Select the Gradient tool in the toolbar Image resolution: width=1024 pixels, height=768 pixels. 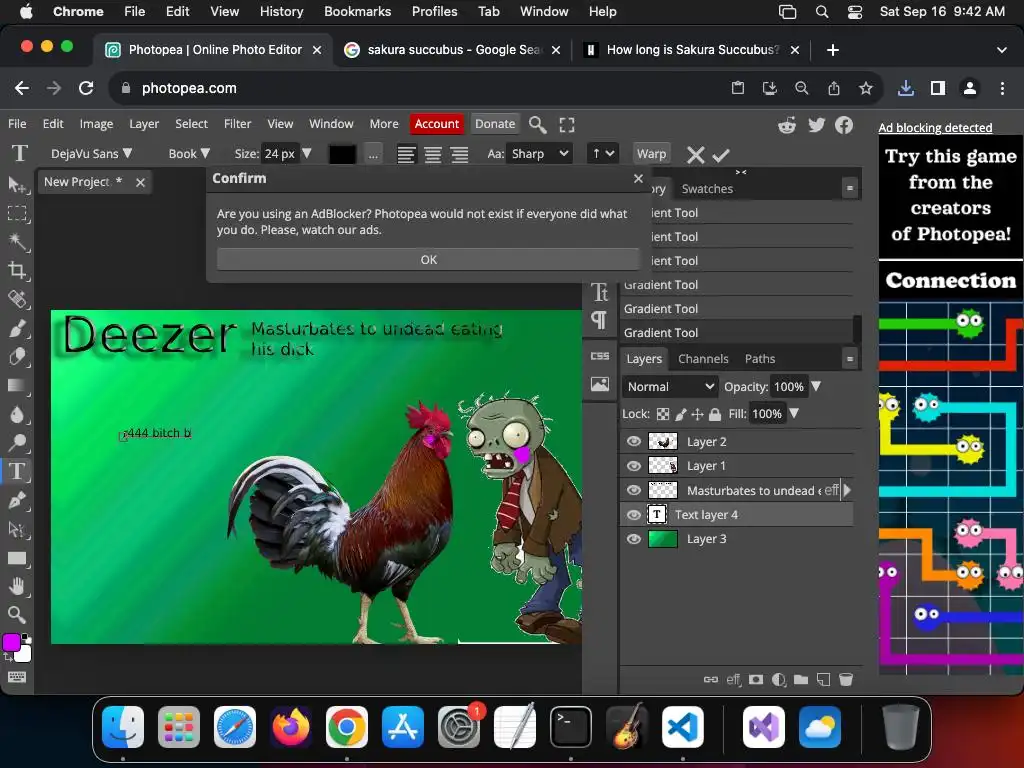pyautogui.click(x=17, y=385)
